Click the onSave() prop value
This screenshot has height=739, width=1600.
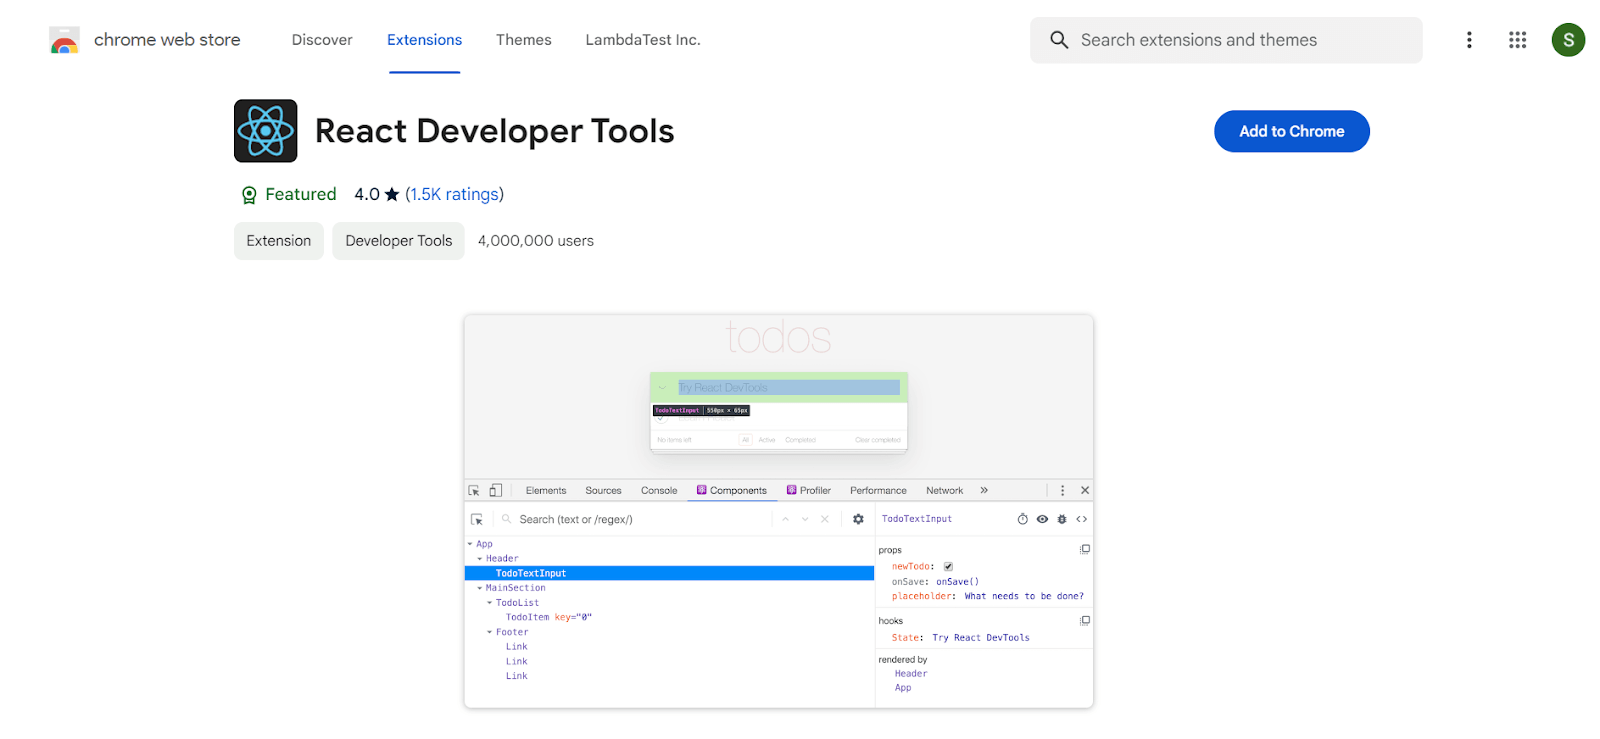(x=957, y=582)
